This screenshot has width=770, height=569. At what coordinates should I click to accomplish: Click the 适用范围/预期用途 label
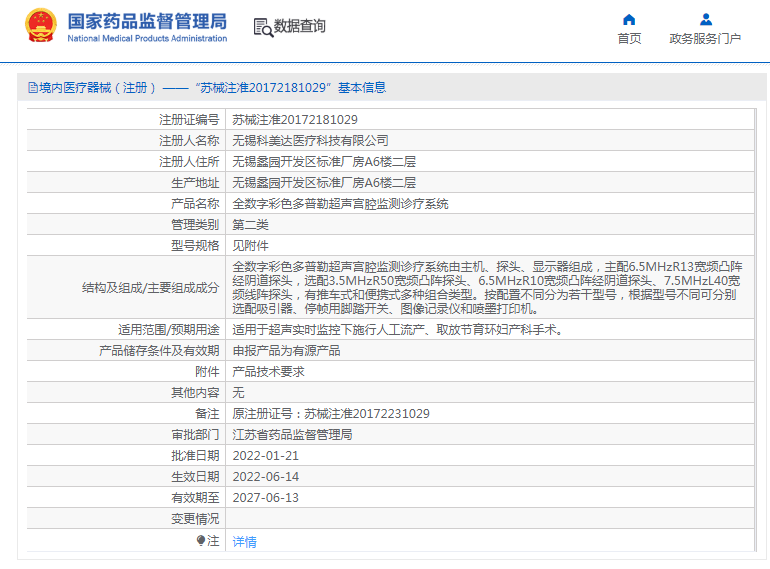click(x=168, y=329)
